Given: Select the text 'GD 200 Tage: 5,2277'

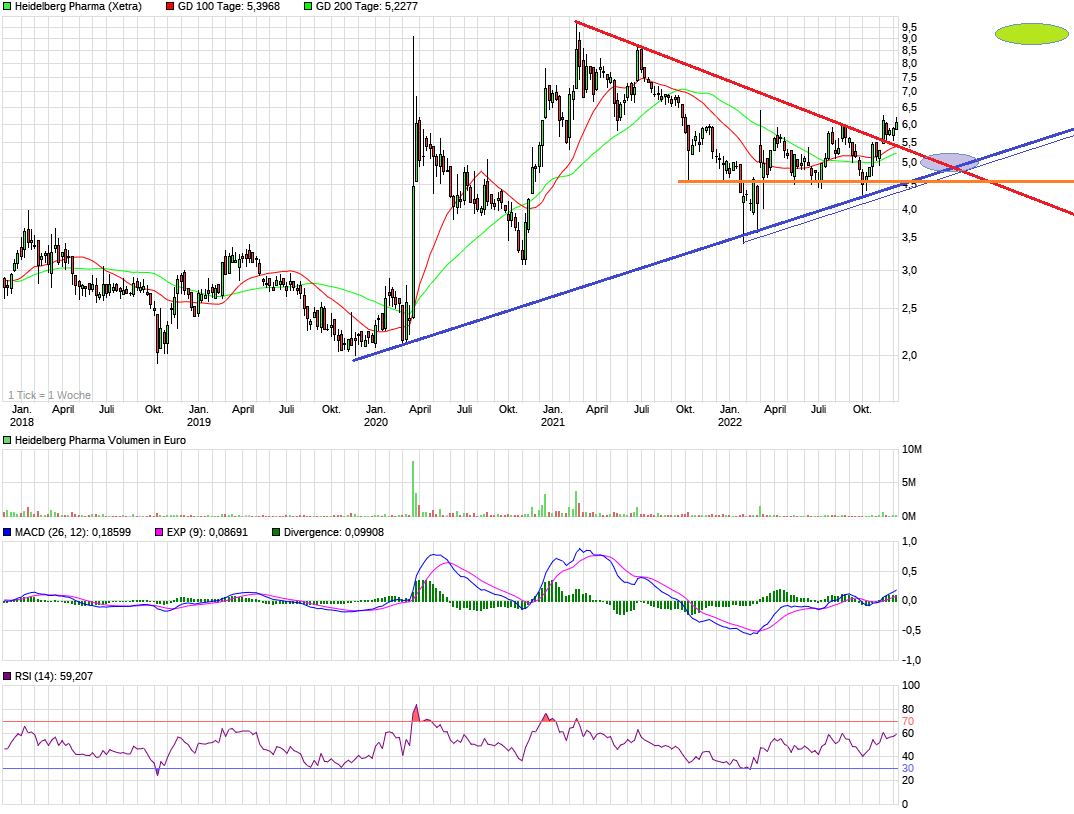Looking at the screenshot, I should pos(366,6).
